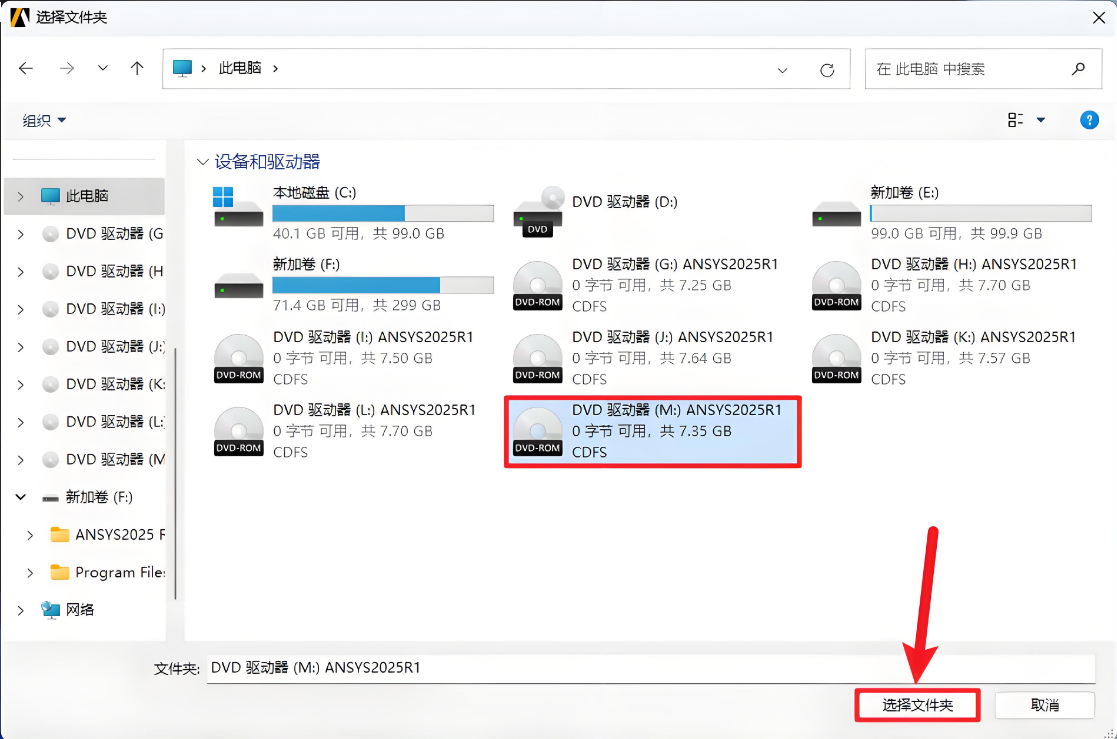Open the blue help icon
Image resolution: width=1117 pixels, height=739 pixels.
1089,120
